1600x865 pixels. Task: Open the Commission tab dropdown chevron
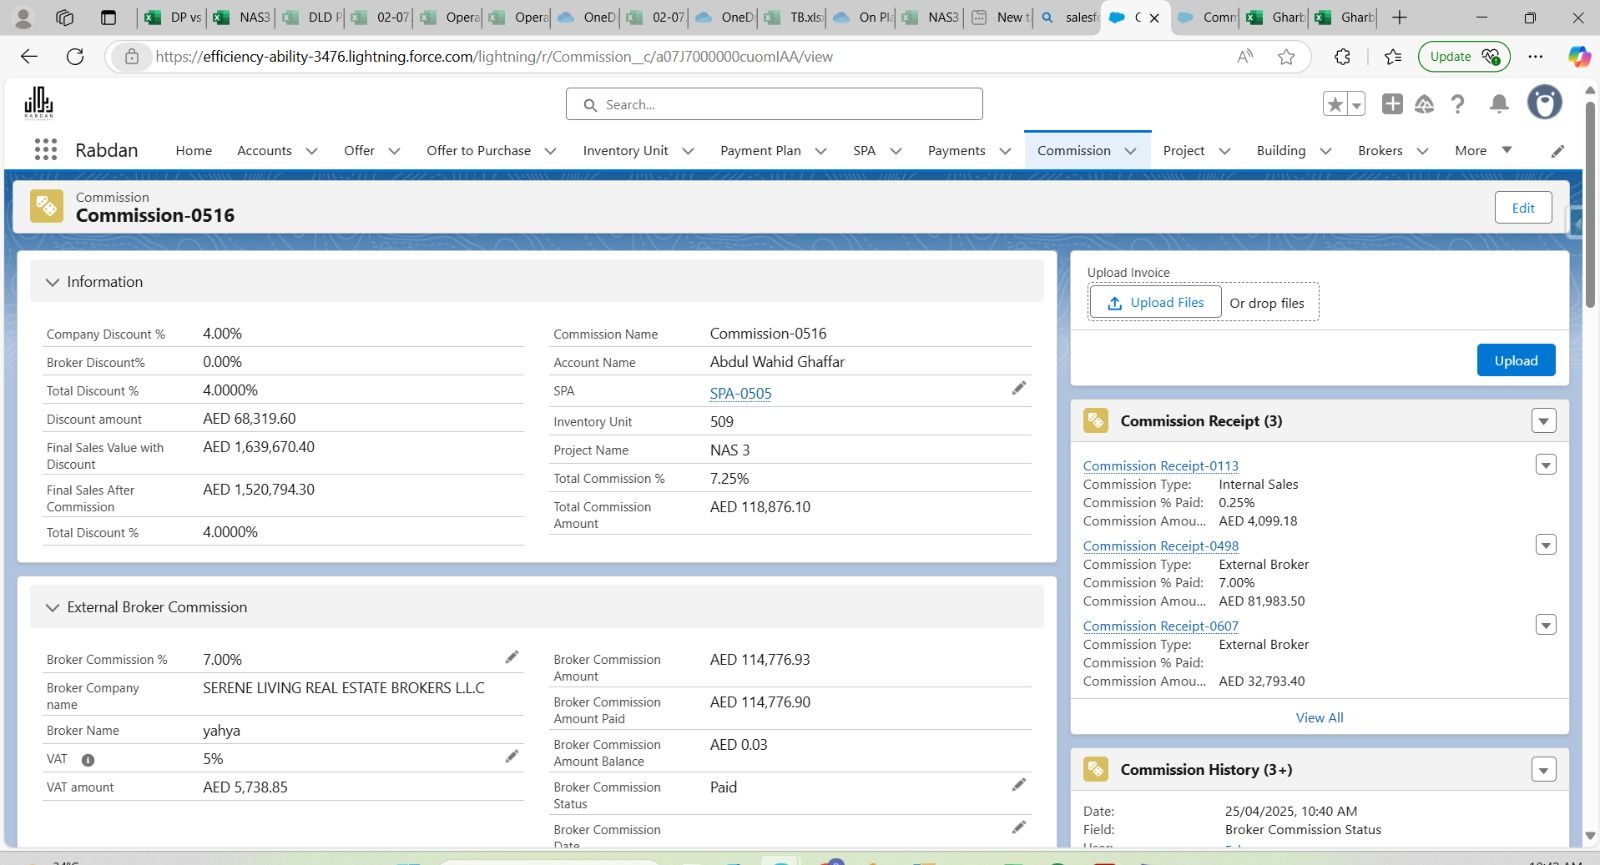point(1130,151)
